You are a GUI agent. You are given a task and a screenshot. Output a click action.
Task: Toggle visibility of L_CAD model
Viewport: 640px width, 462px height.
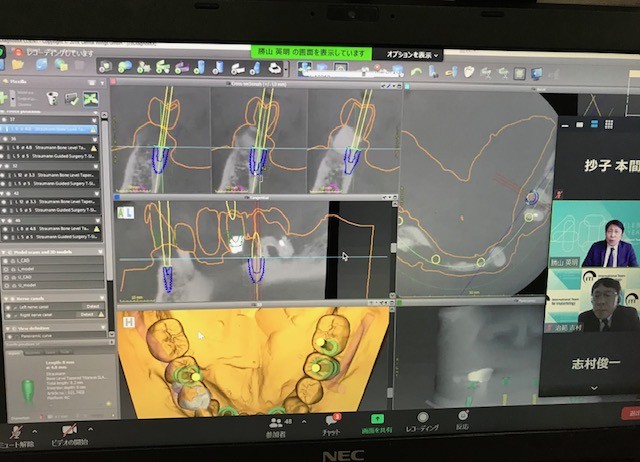(7, 260)
